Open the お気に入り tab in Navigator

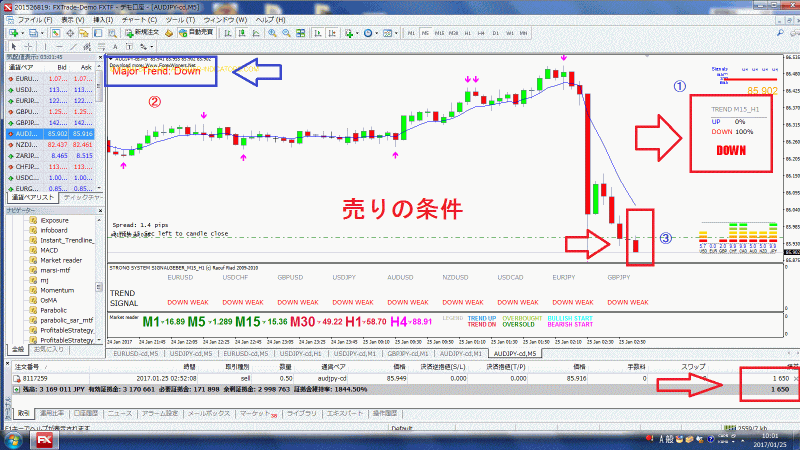pyautogui.click(x=48, y=349)
